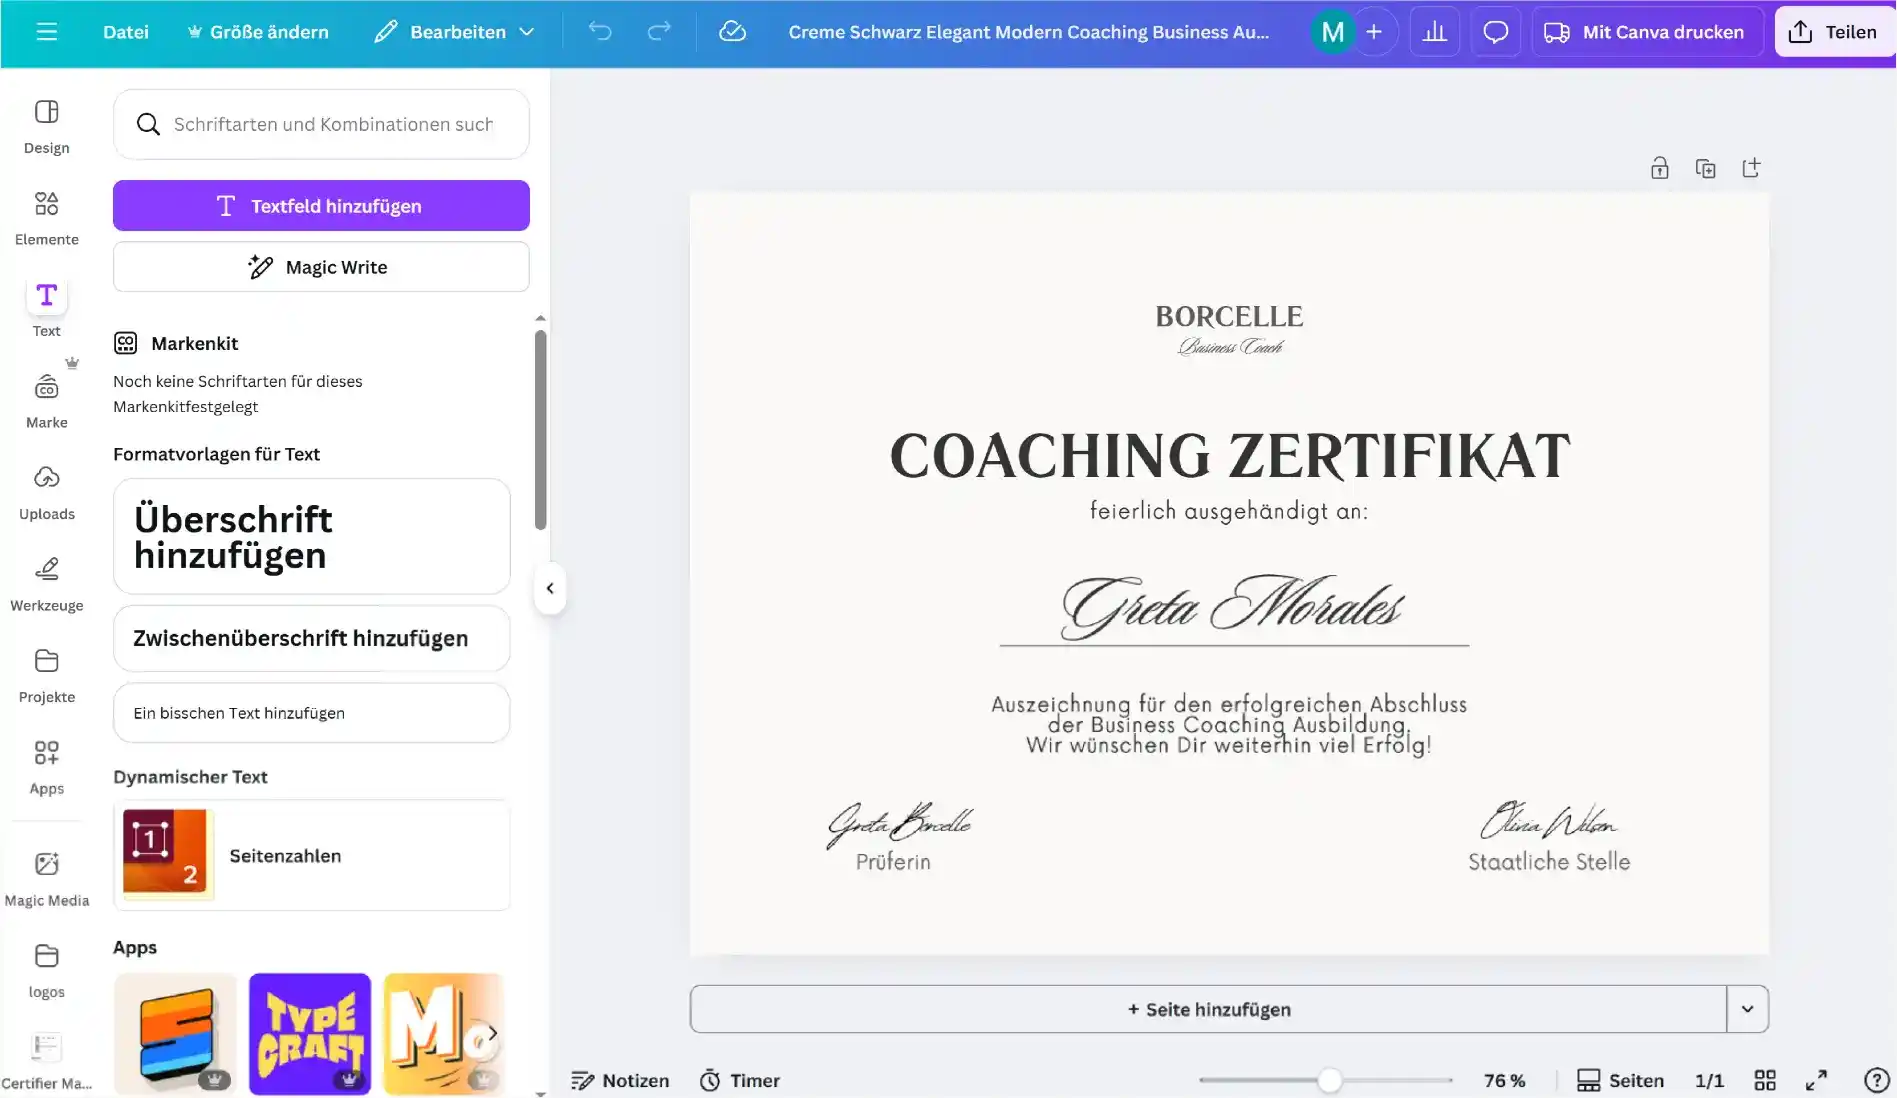Open dropdown beside Seite hinzufügen
The image size is (1897, 1098).
coord(1748,1009)
